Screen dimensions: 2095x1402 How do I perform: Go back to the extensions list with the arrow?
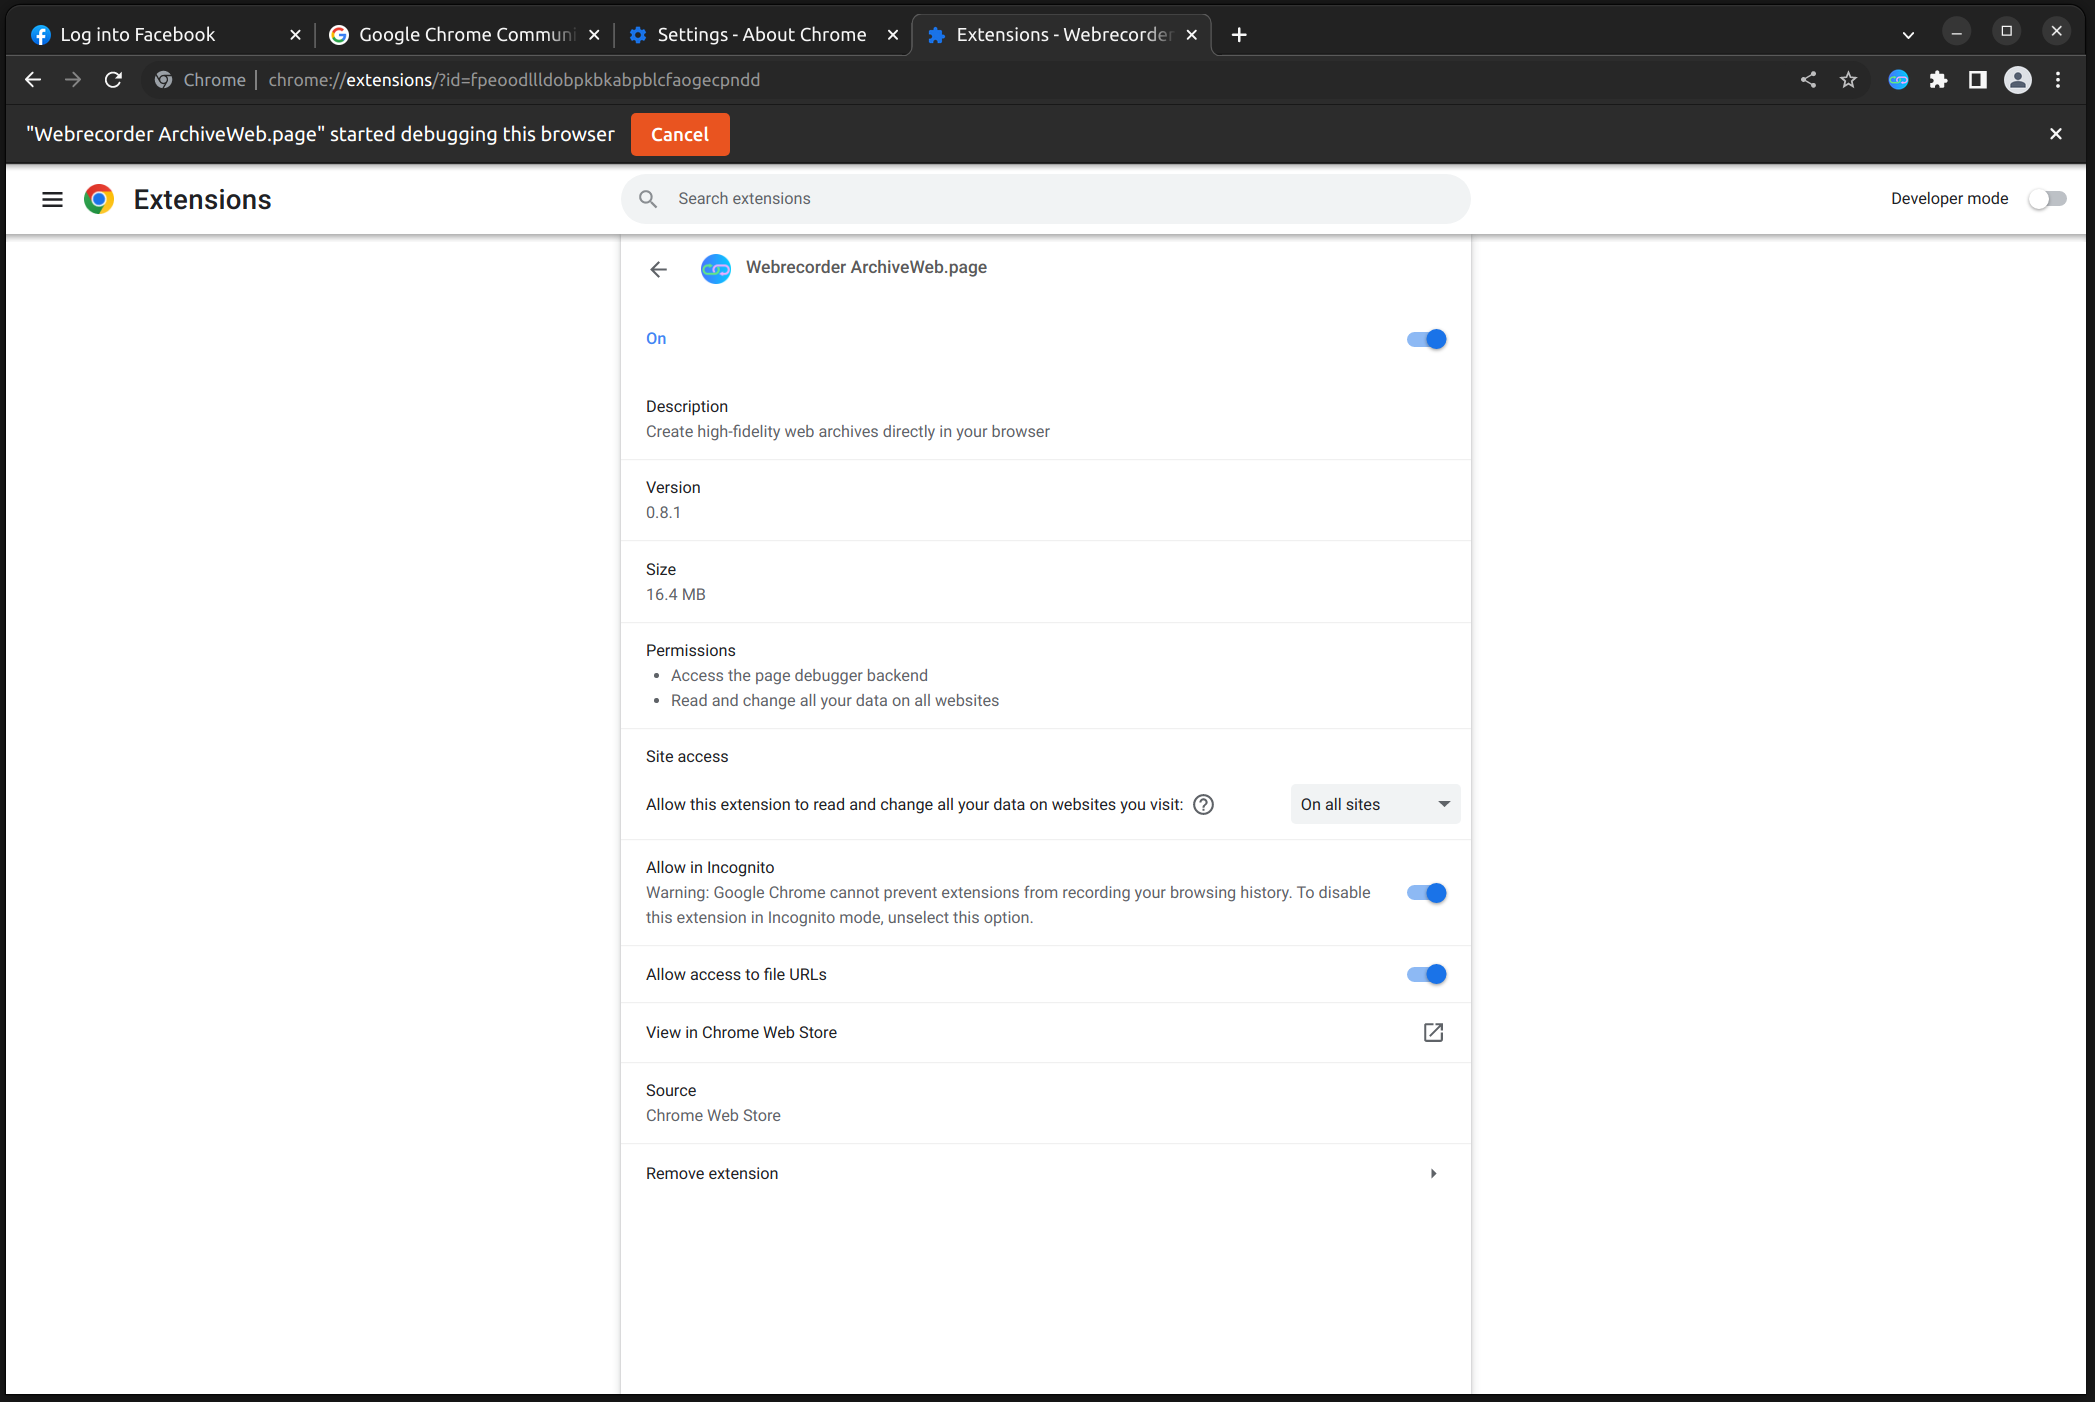coord(658,269)
